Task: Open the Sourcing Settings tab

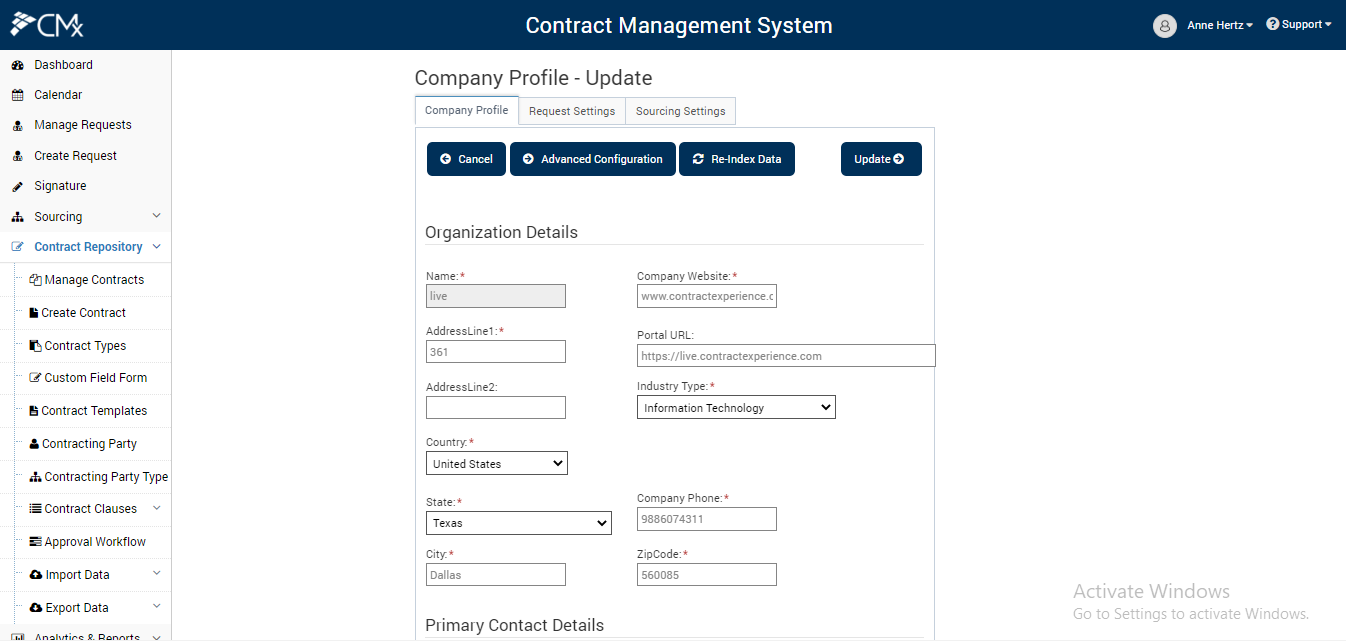Action: pos(680,111)
